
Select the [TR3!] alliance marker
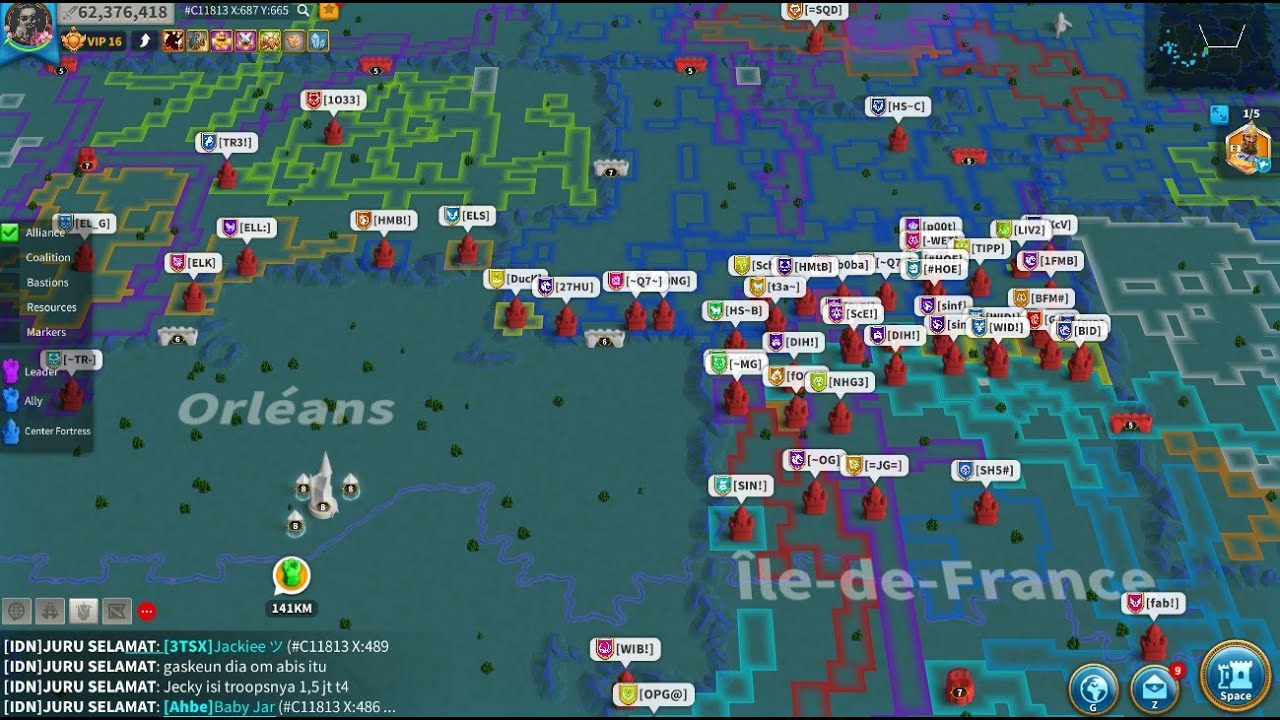point(227,142)
